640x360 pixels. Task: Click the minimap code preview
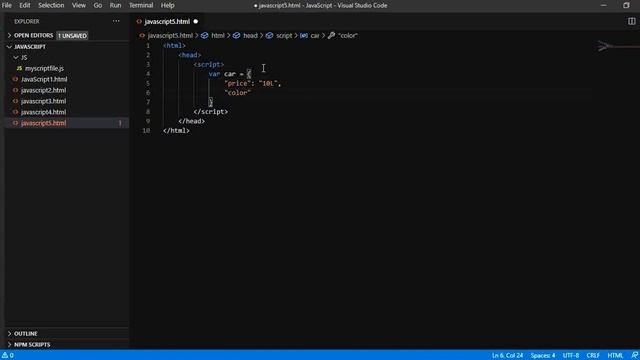click(617, 46)
